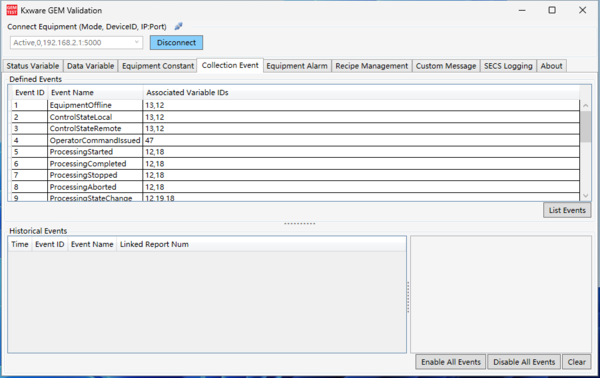Image resolution: width=600 pixels, height=378 pixels.
Task: Click the Clear button
Action: pos(577,362)
